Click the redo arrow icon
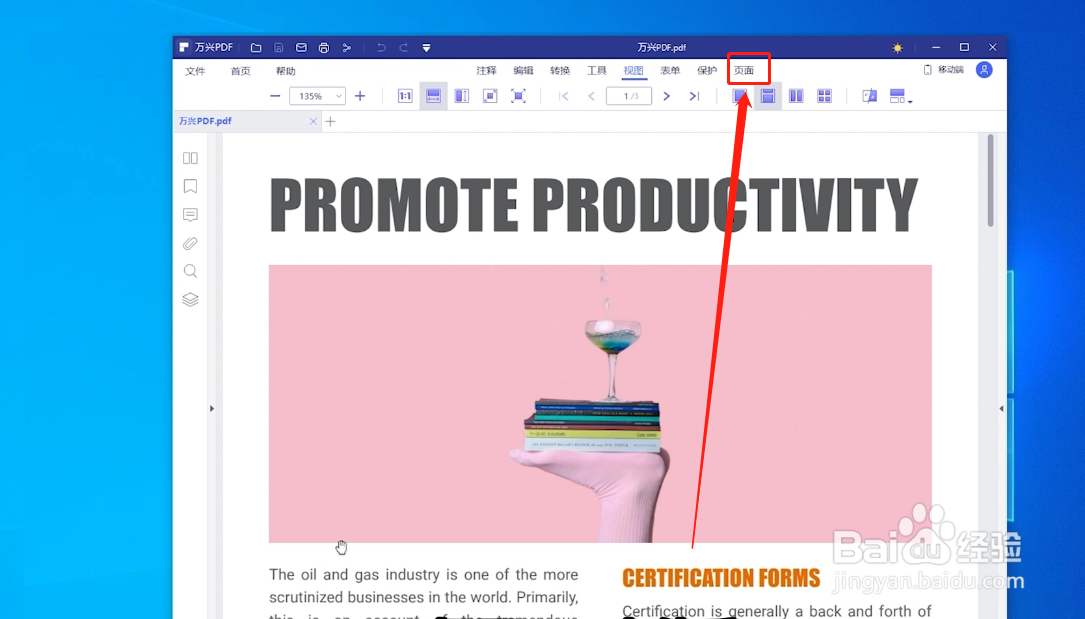1085x619 pixels. click(403, 48)
